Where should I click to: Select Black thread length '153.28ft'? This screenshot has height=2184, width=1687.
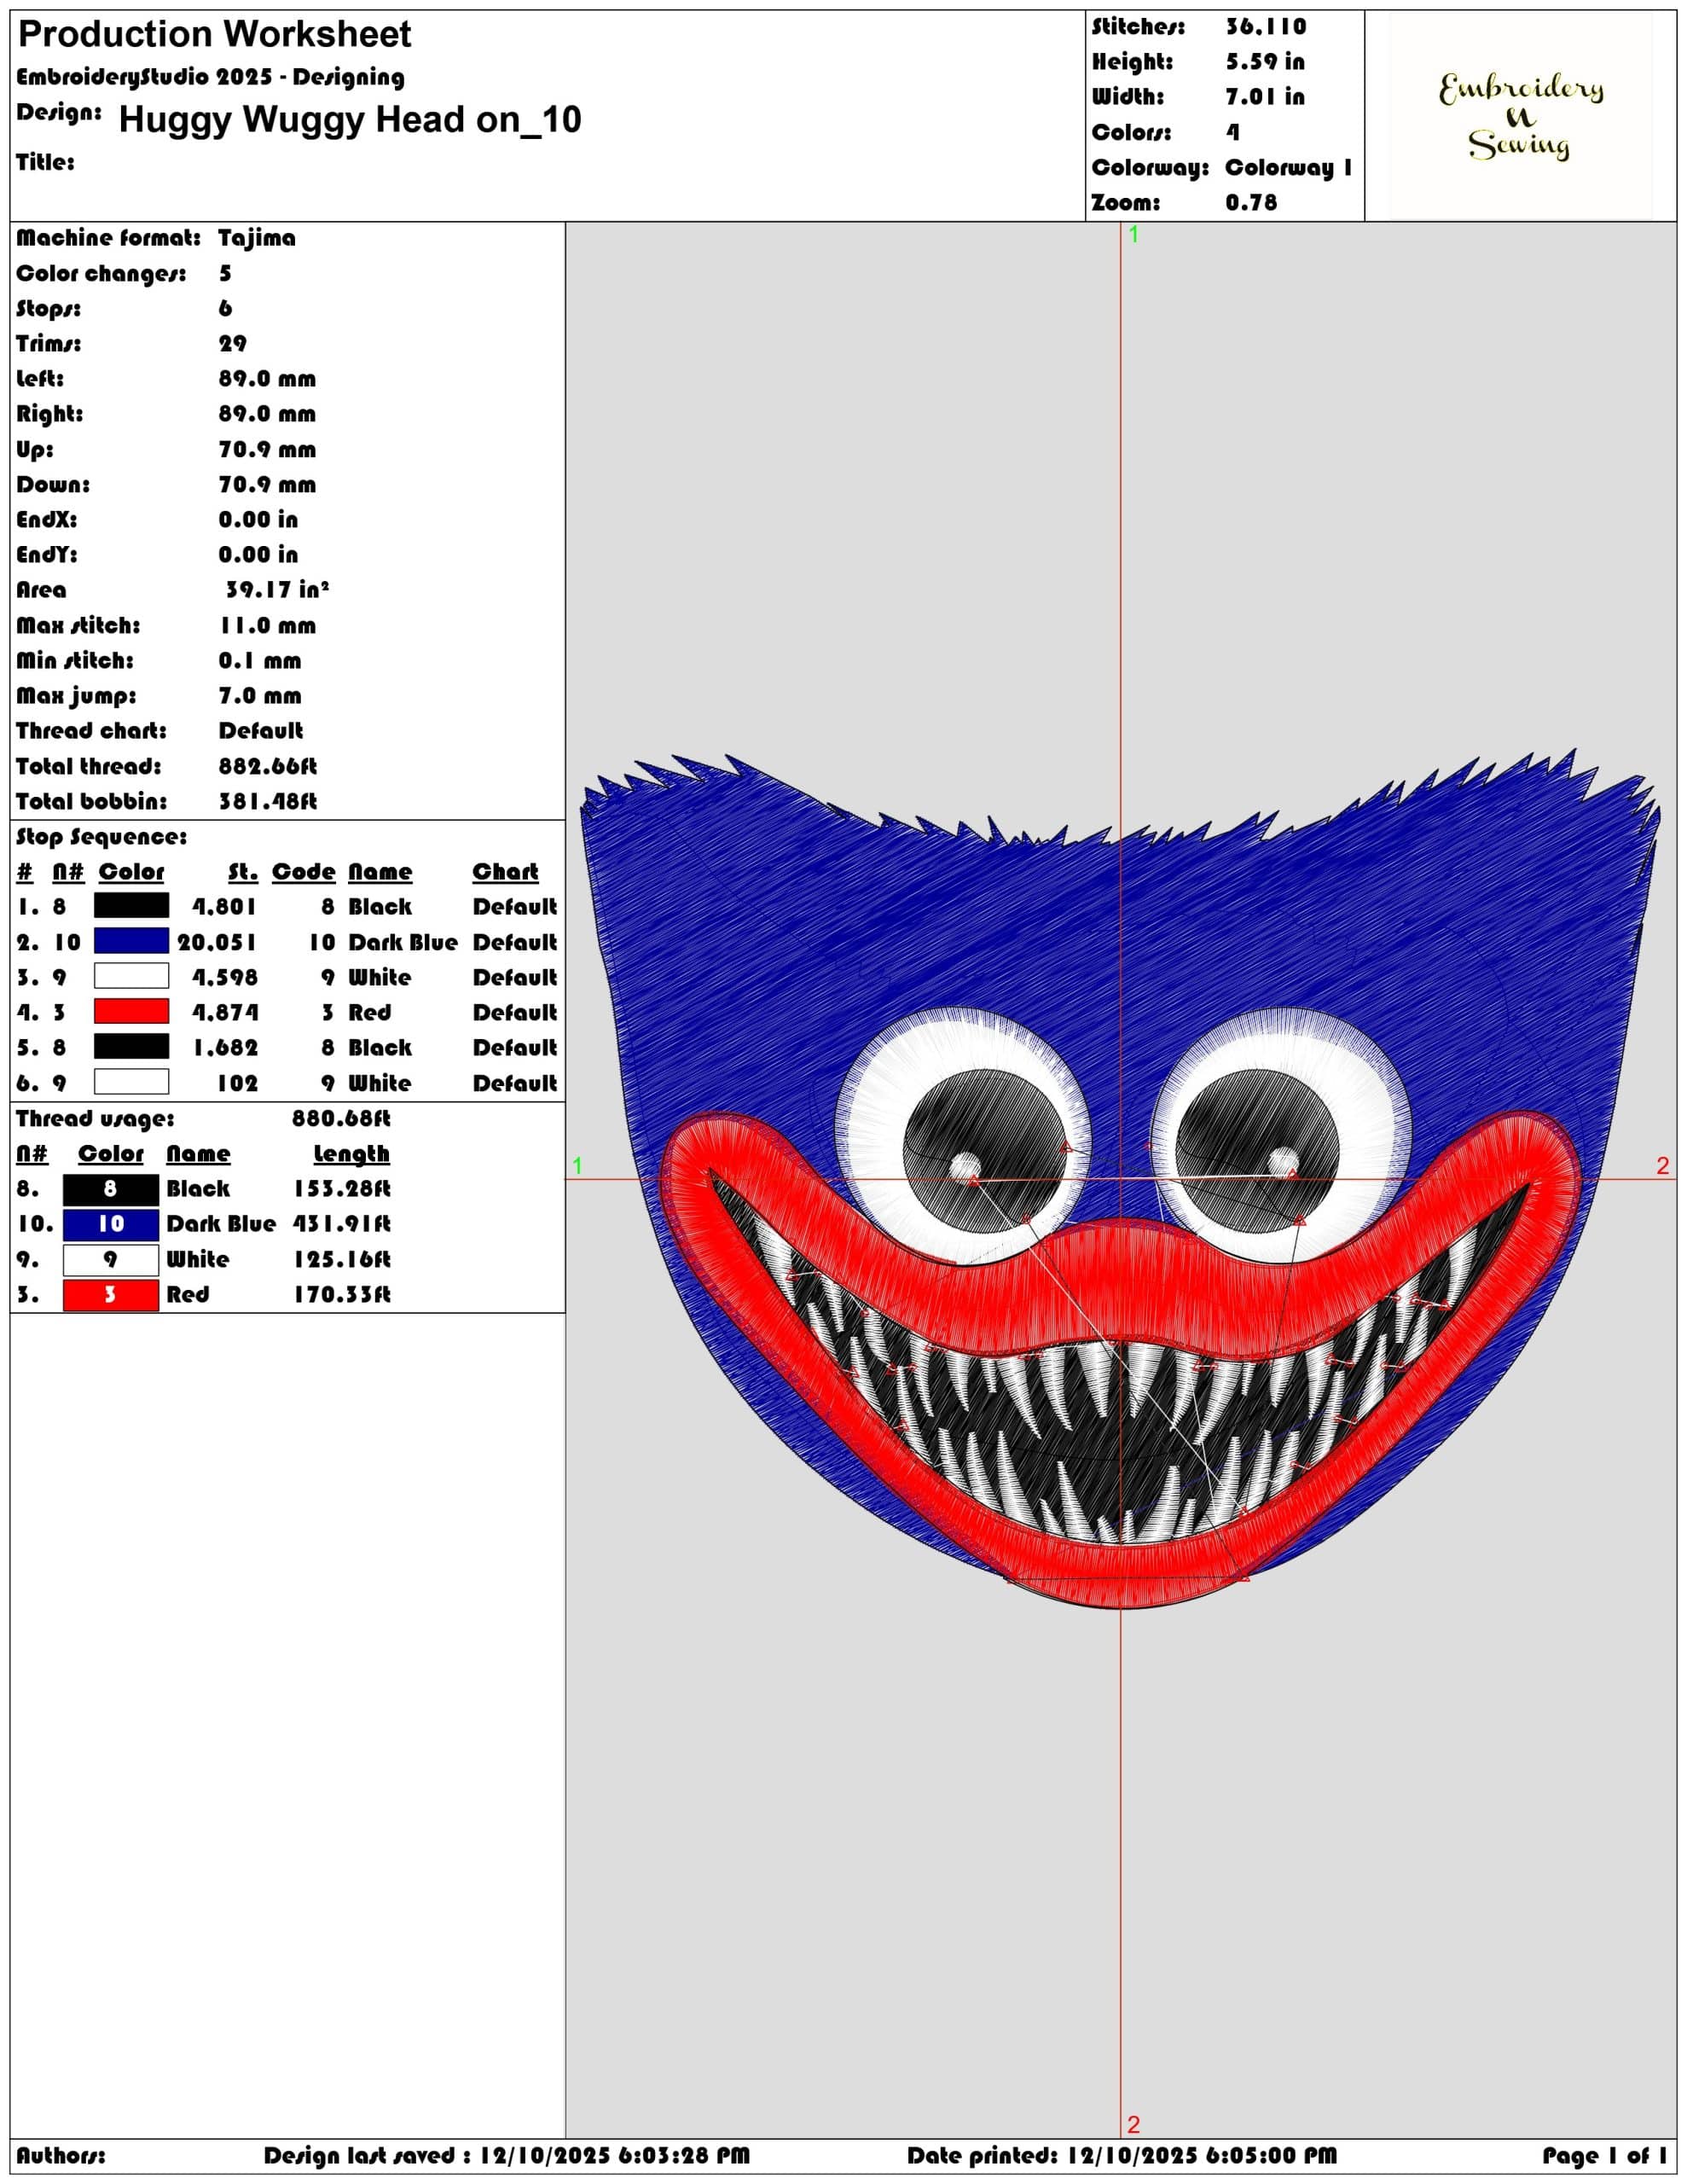[342, 1189]
